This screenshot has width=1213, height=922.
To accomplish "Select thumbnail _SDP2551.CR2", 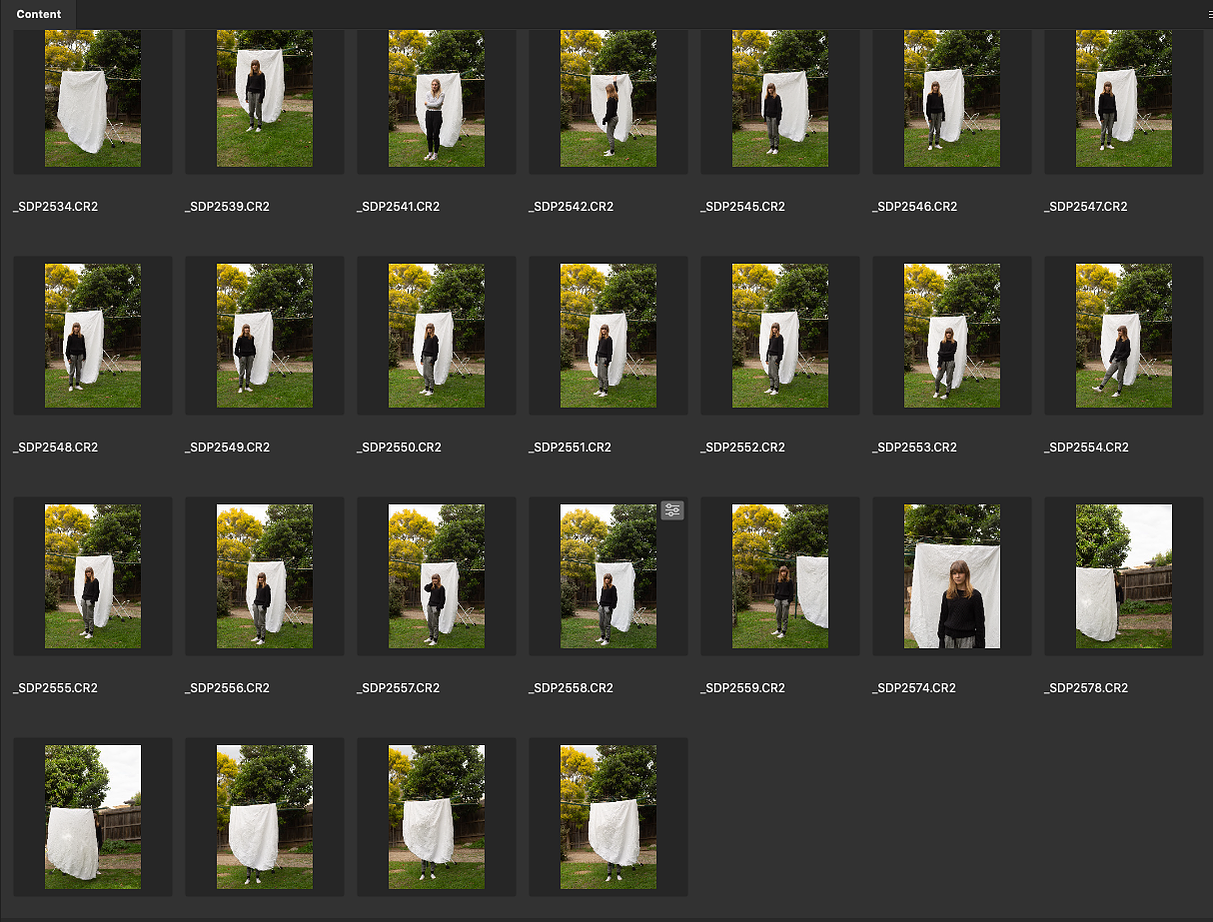I will (608, 335).
